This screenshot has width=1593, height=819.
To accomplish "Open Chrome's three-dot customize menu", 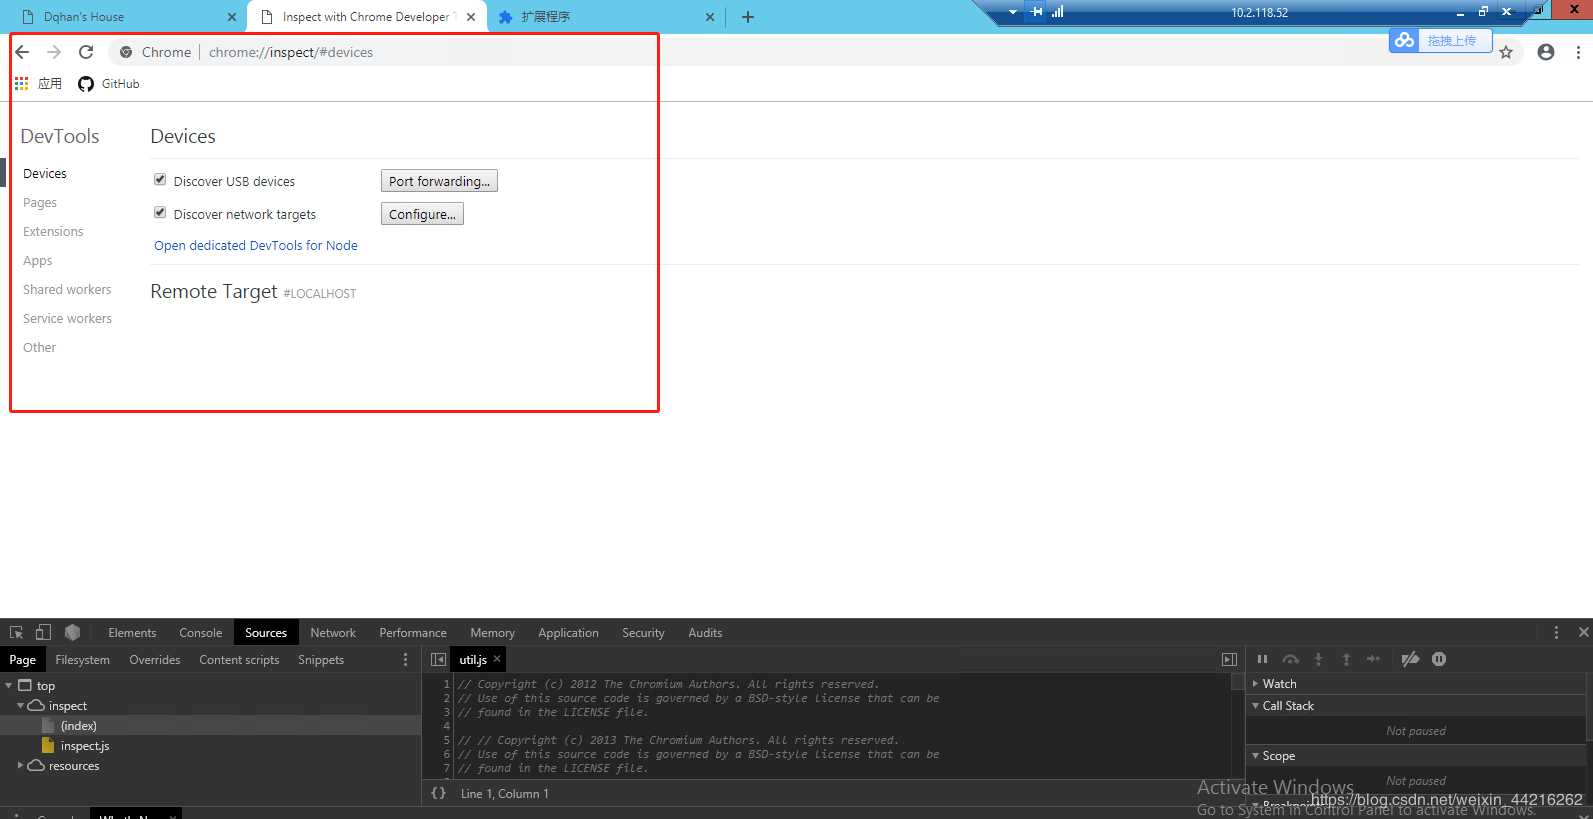I will (x=1578, y=52).
